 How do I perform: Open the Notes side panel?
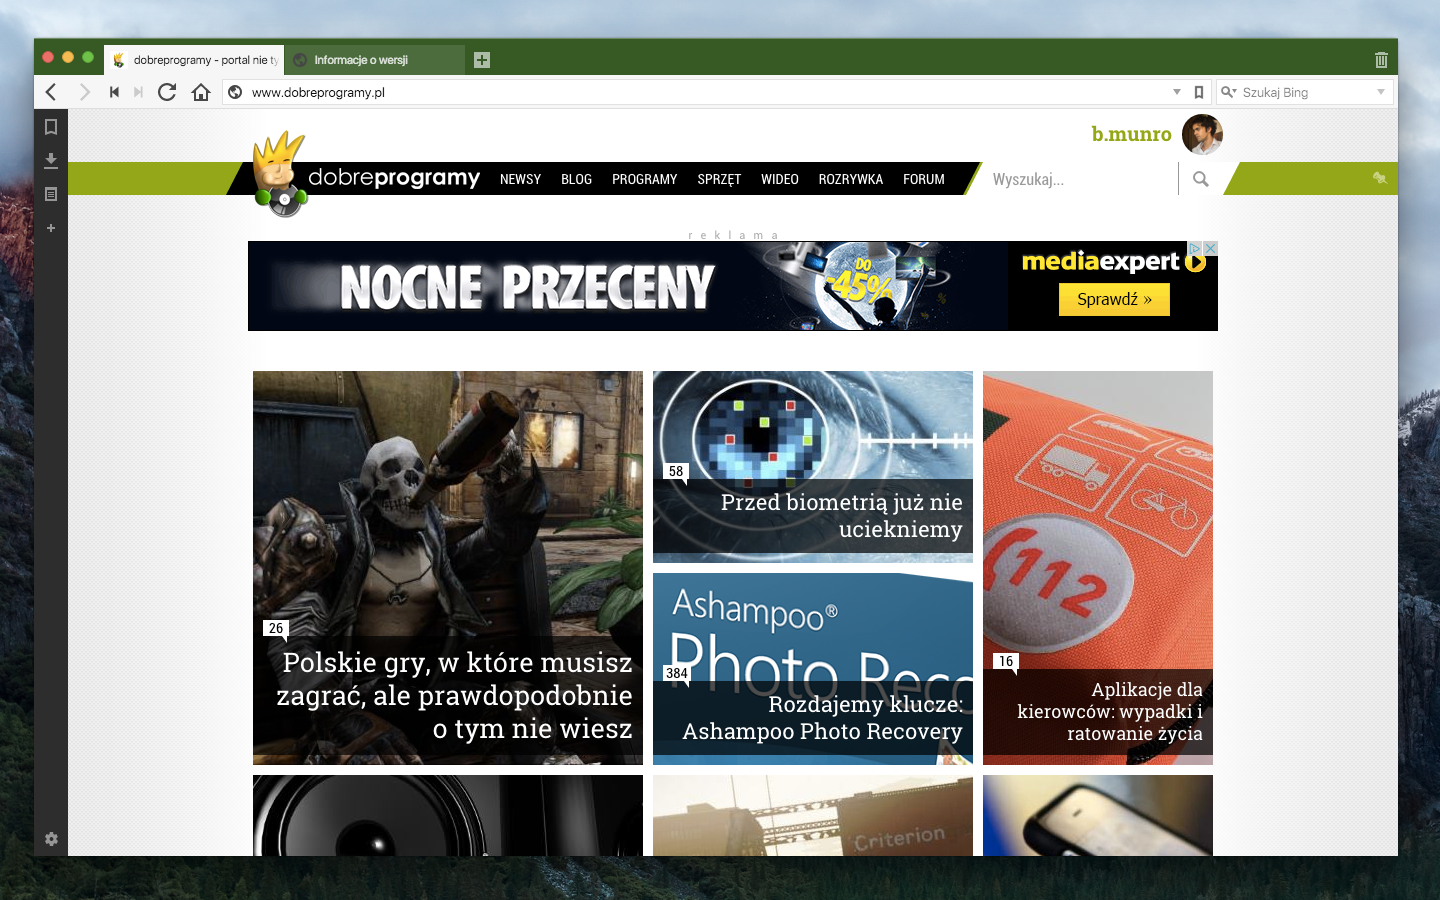pyautogui.click(x=51, y=194)
